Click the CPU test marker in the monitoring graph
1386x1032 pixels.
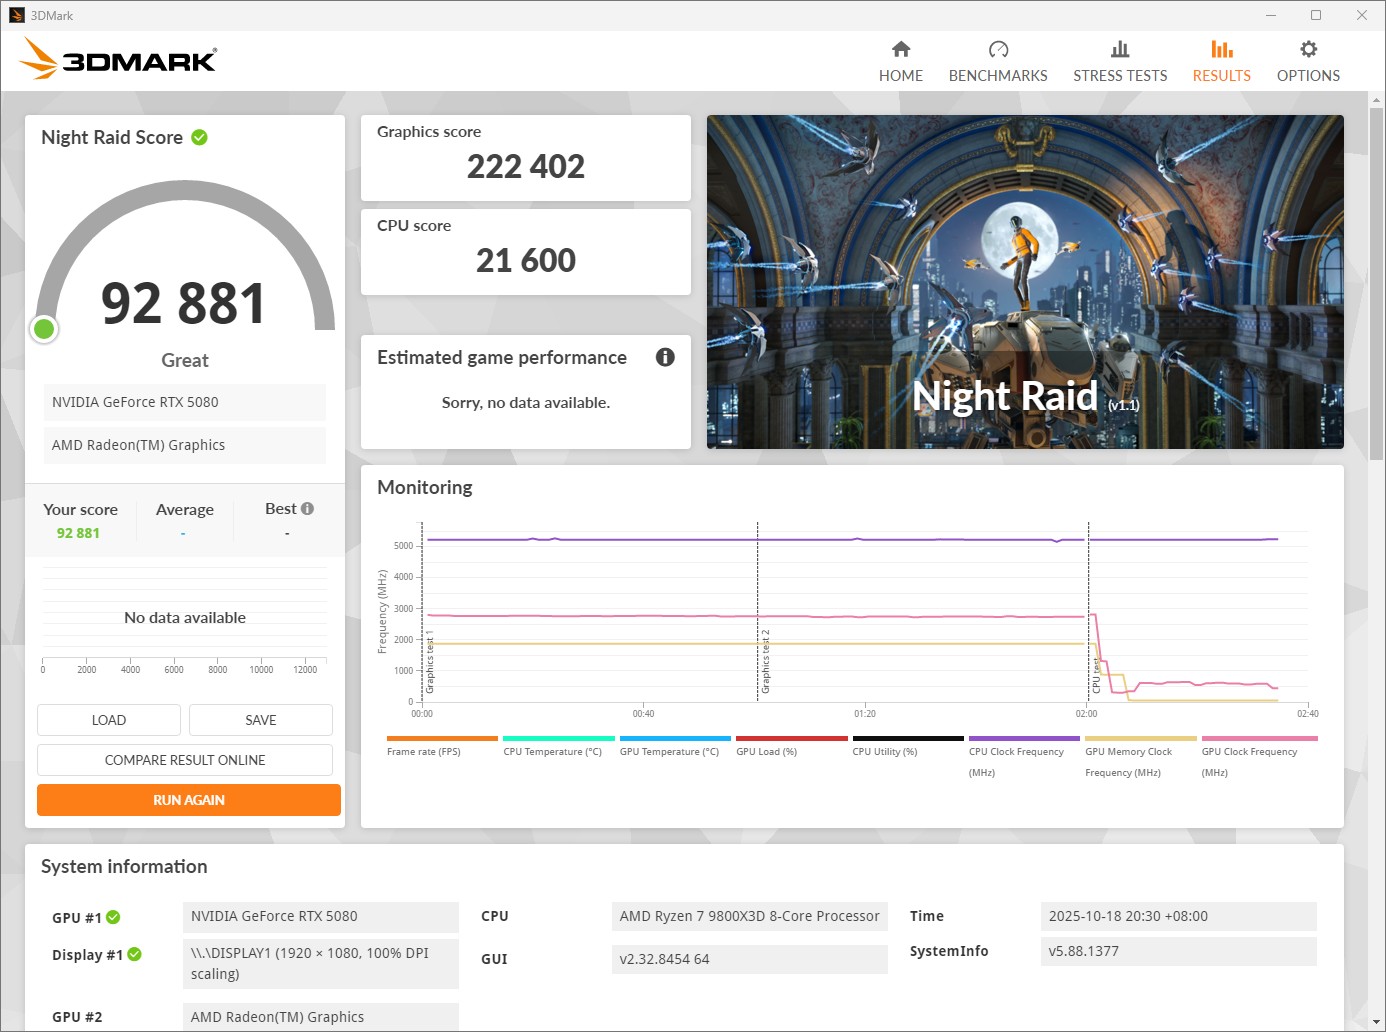[x=1095, y=676]
